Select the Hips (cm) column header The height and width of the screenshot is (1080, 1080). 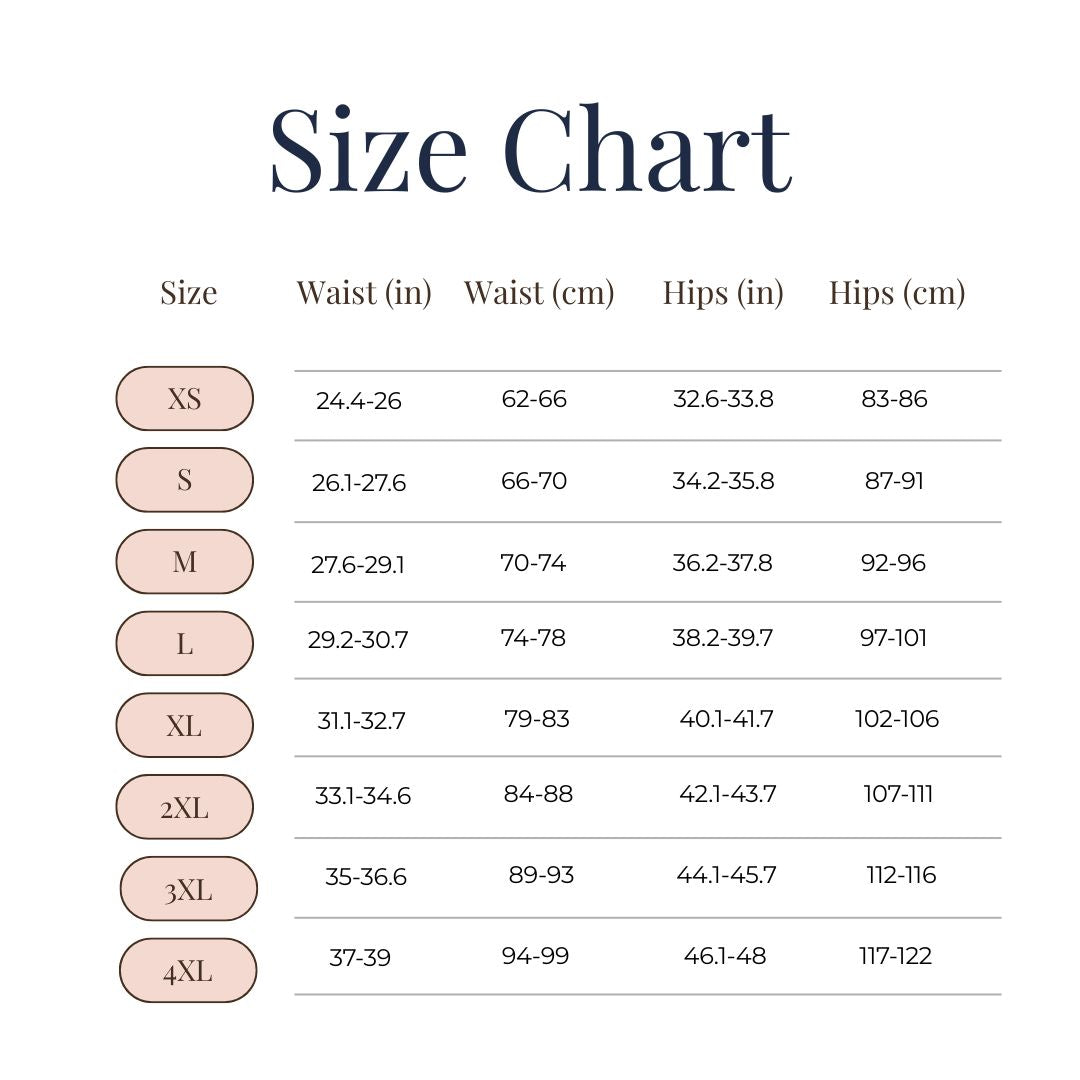[x=897, y=293]
